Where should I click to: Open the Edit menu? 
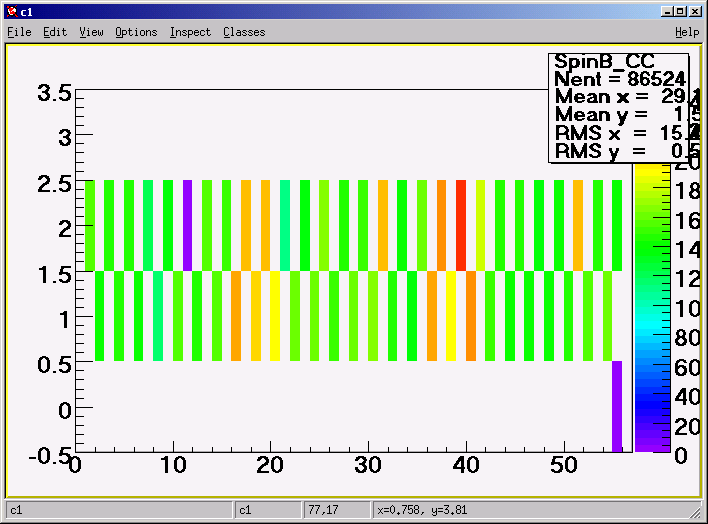coord(55,32)
